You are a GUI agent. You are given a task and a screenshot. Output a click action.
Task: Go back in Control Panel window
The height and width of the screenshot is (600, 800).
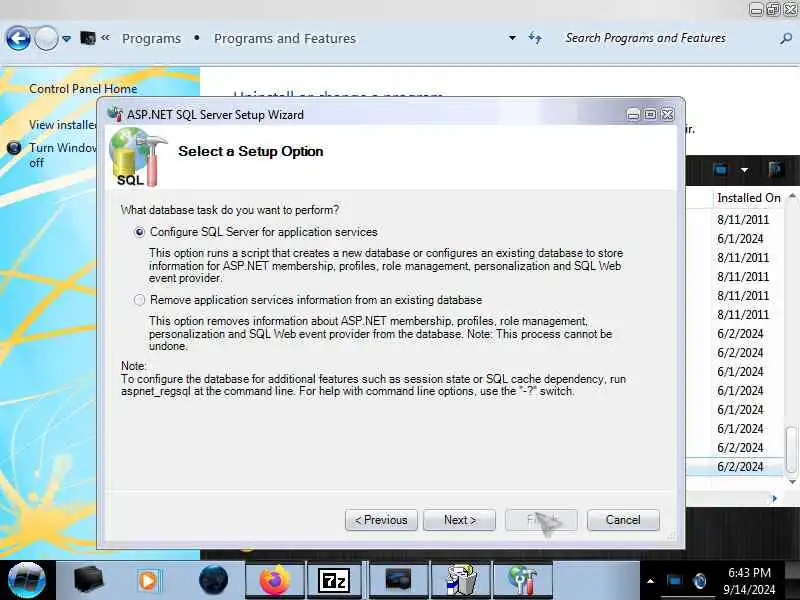coord(18,38)
